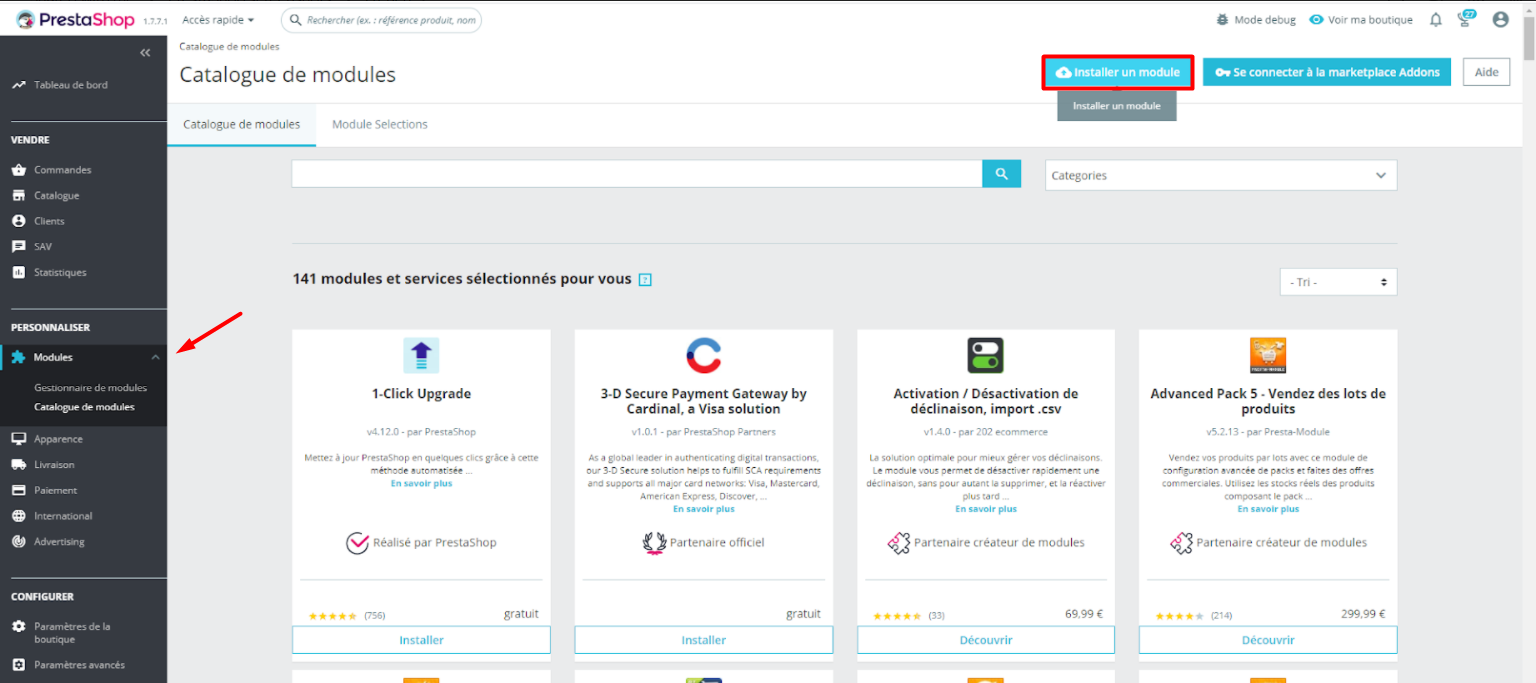1536x683 pixels.
Task: Click the Paiement card icon
Action: point(18,490)
